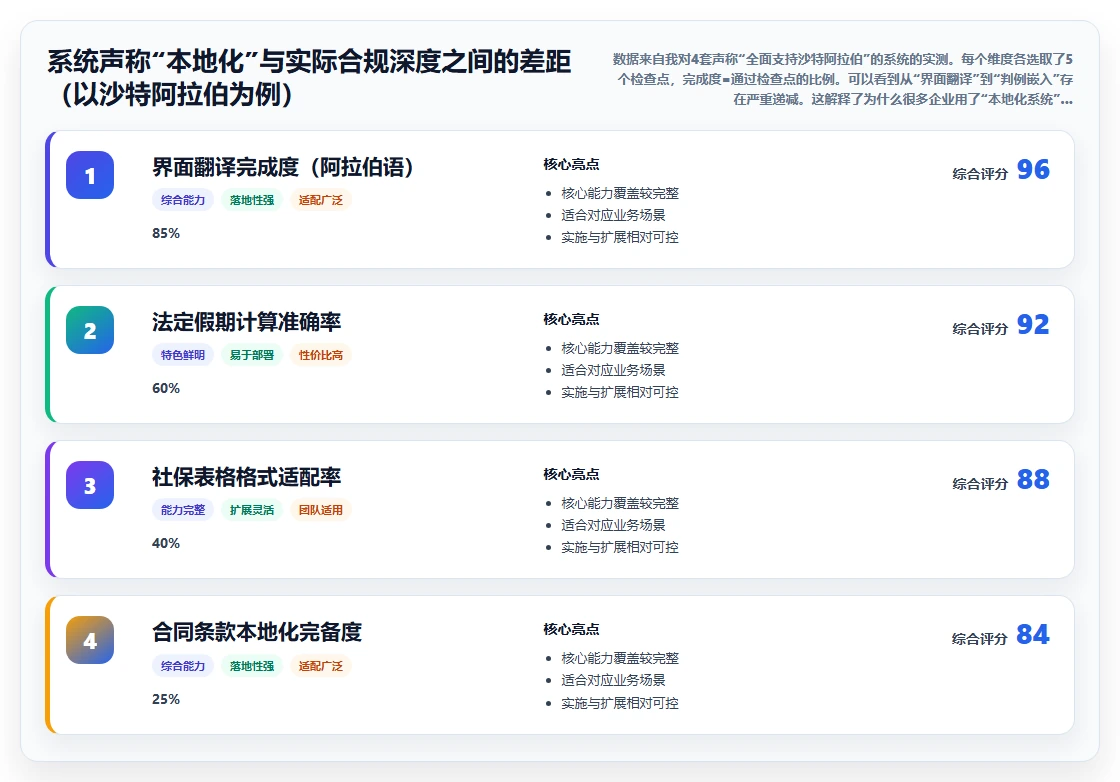The height and width of the screenshot is (782, 1120).
Task: Click the 40% completion value
Action: (x=166, y=543)
